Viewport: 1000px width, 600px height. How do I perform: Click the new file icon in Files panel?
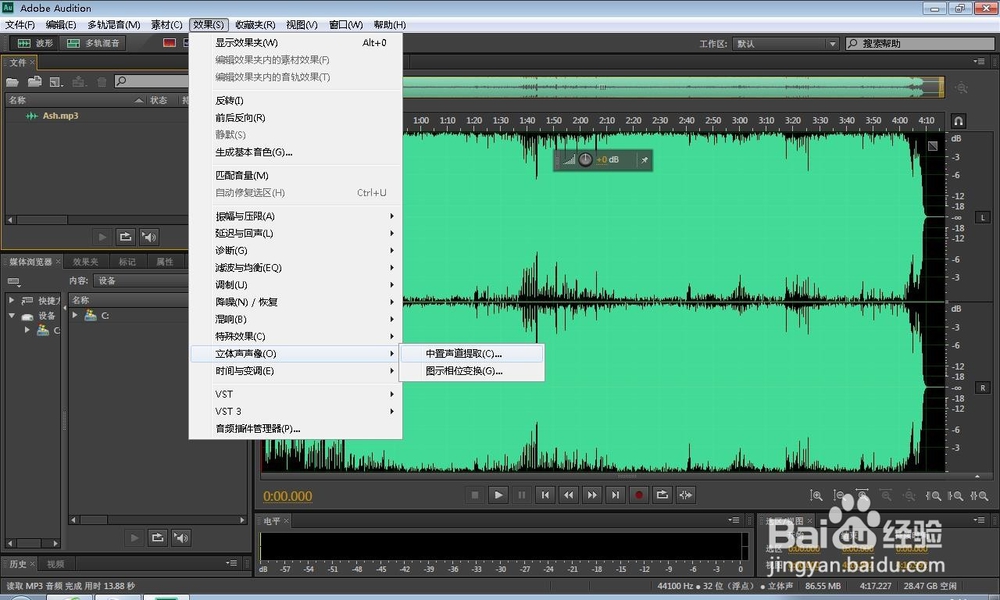point(56,82)
